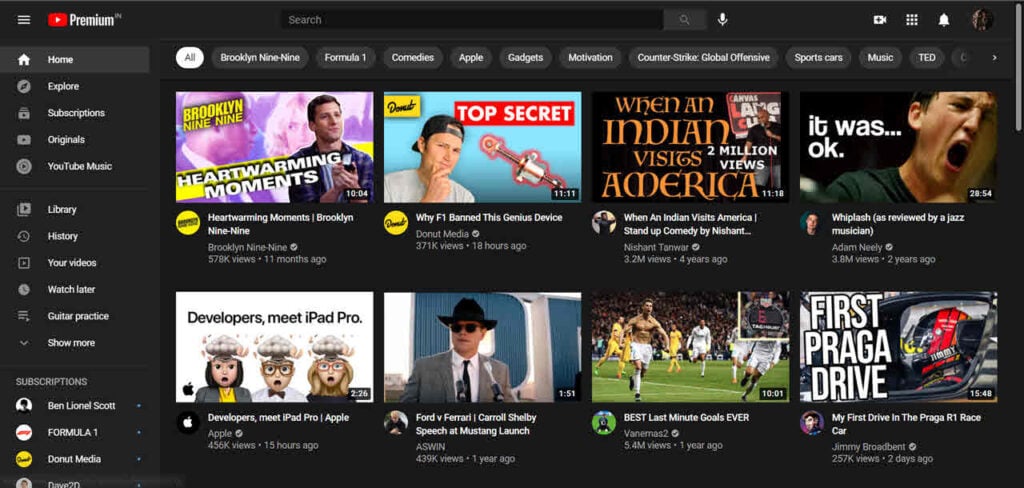
Task: Click ASWIN channel avatar
Action: (x=396, y=423)
